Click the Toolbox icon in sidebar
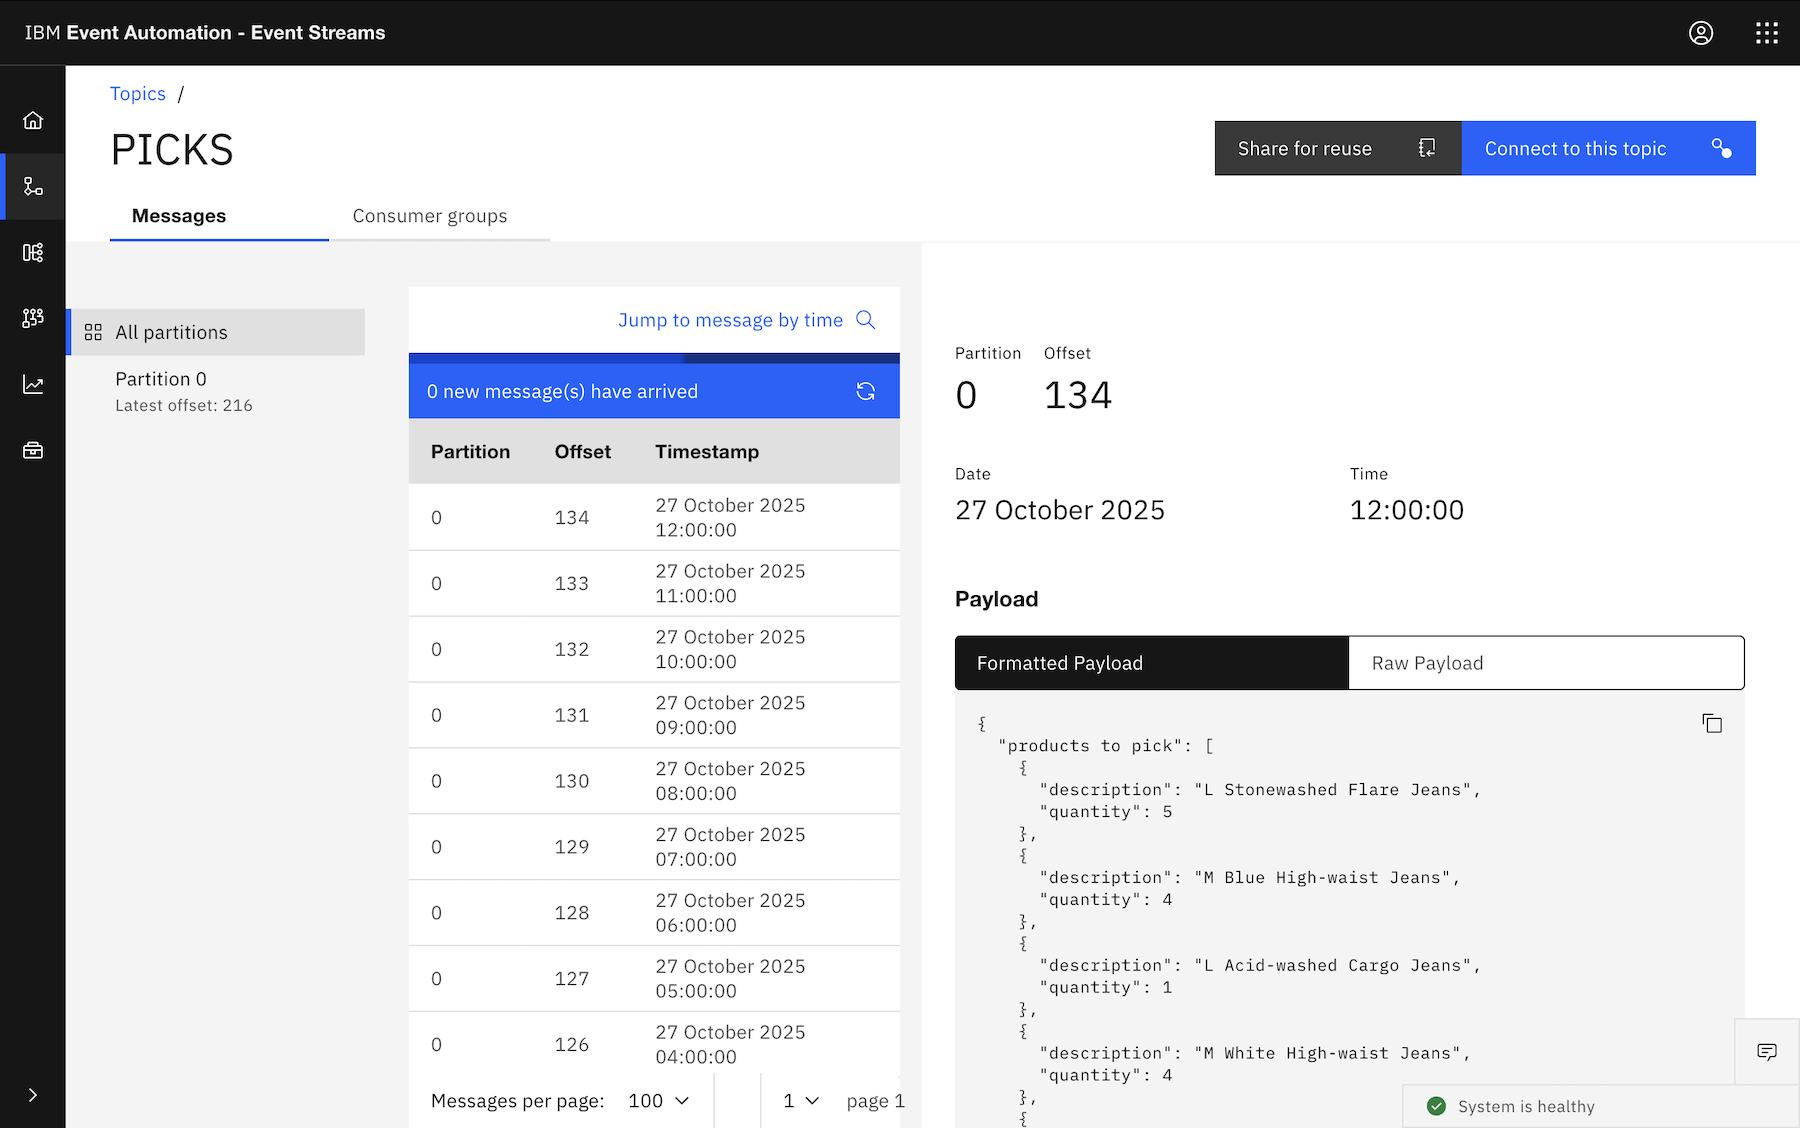Screen dimensions: 1800x1128 tap(33, 451)
